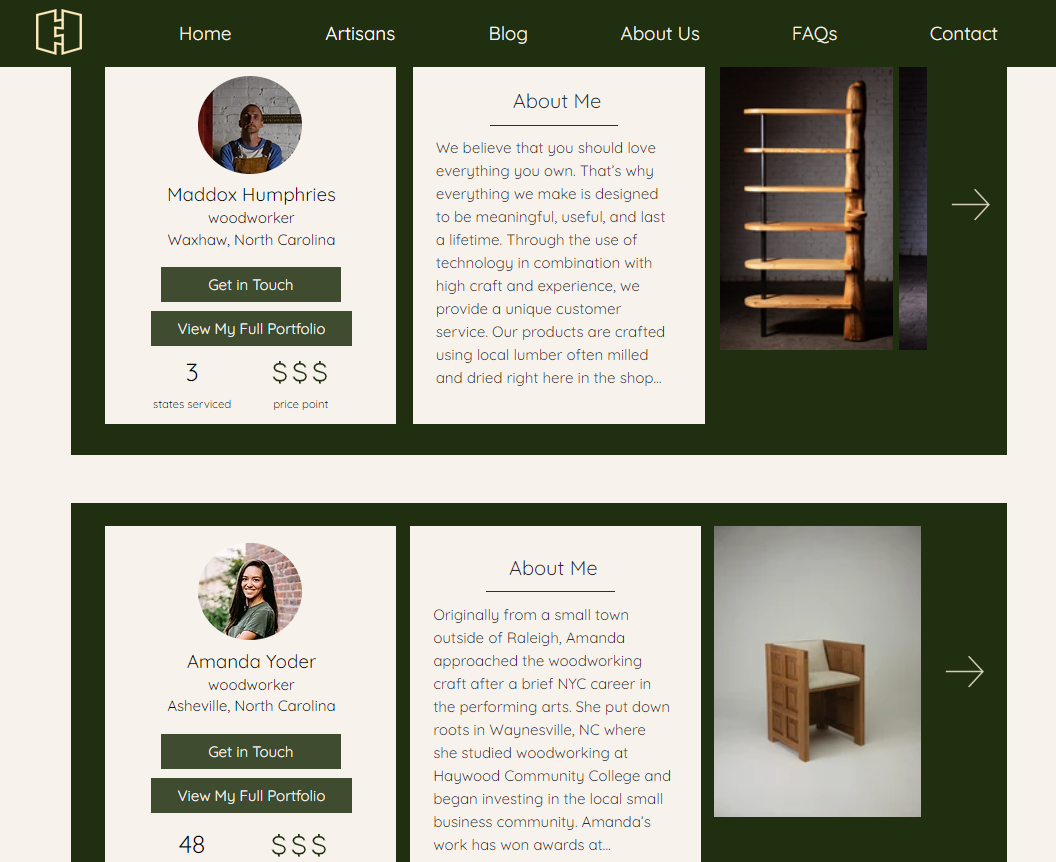Open the wooden bookshelf photo
The image size is (1056, 862).
tap(806, 208)
